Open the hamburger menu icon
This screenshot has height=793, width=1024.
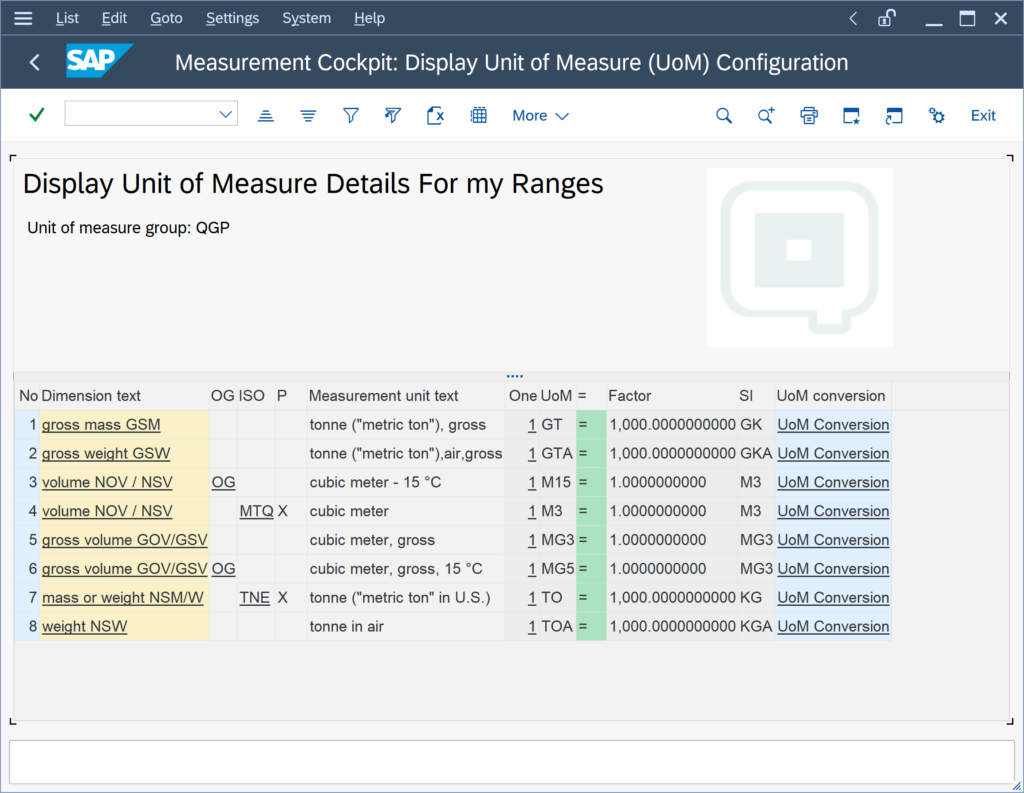point(23,18)
